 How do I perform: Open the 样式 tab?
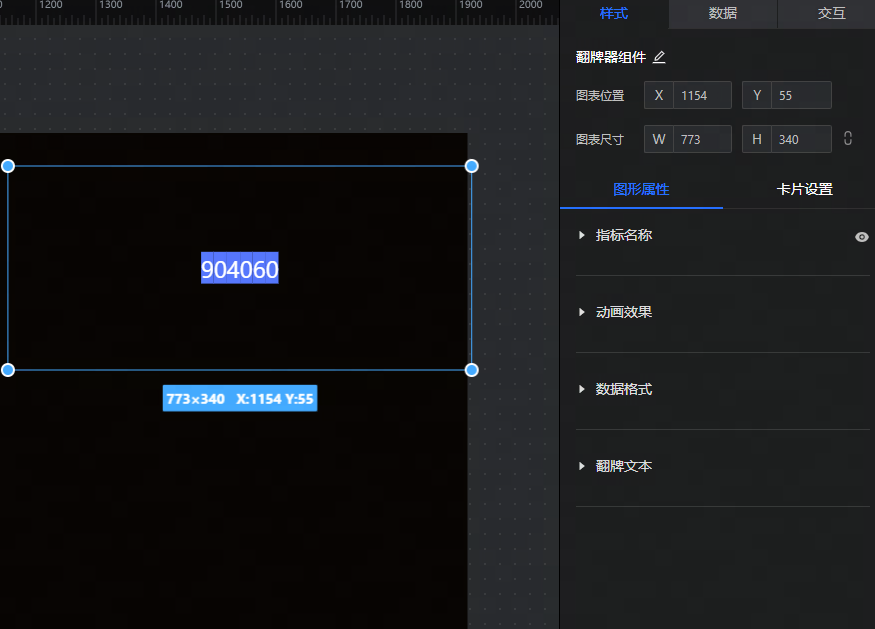[x=613, y=14]
